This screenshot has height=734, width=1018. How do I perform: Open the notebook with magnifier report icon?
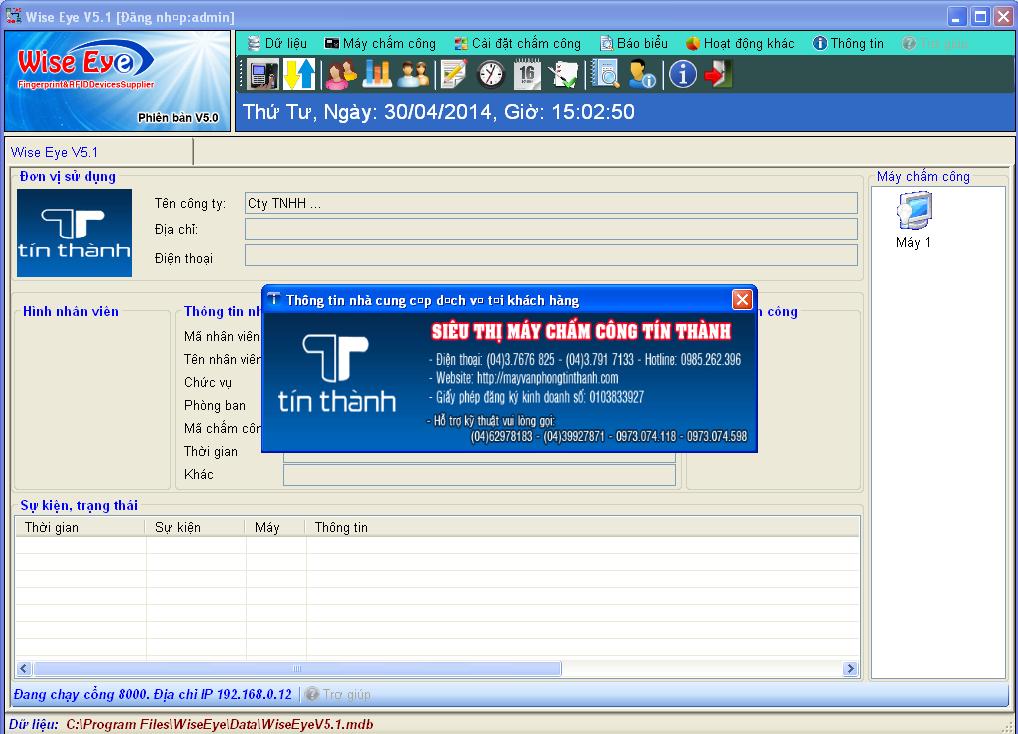[606, 74]
